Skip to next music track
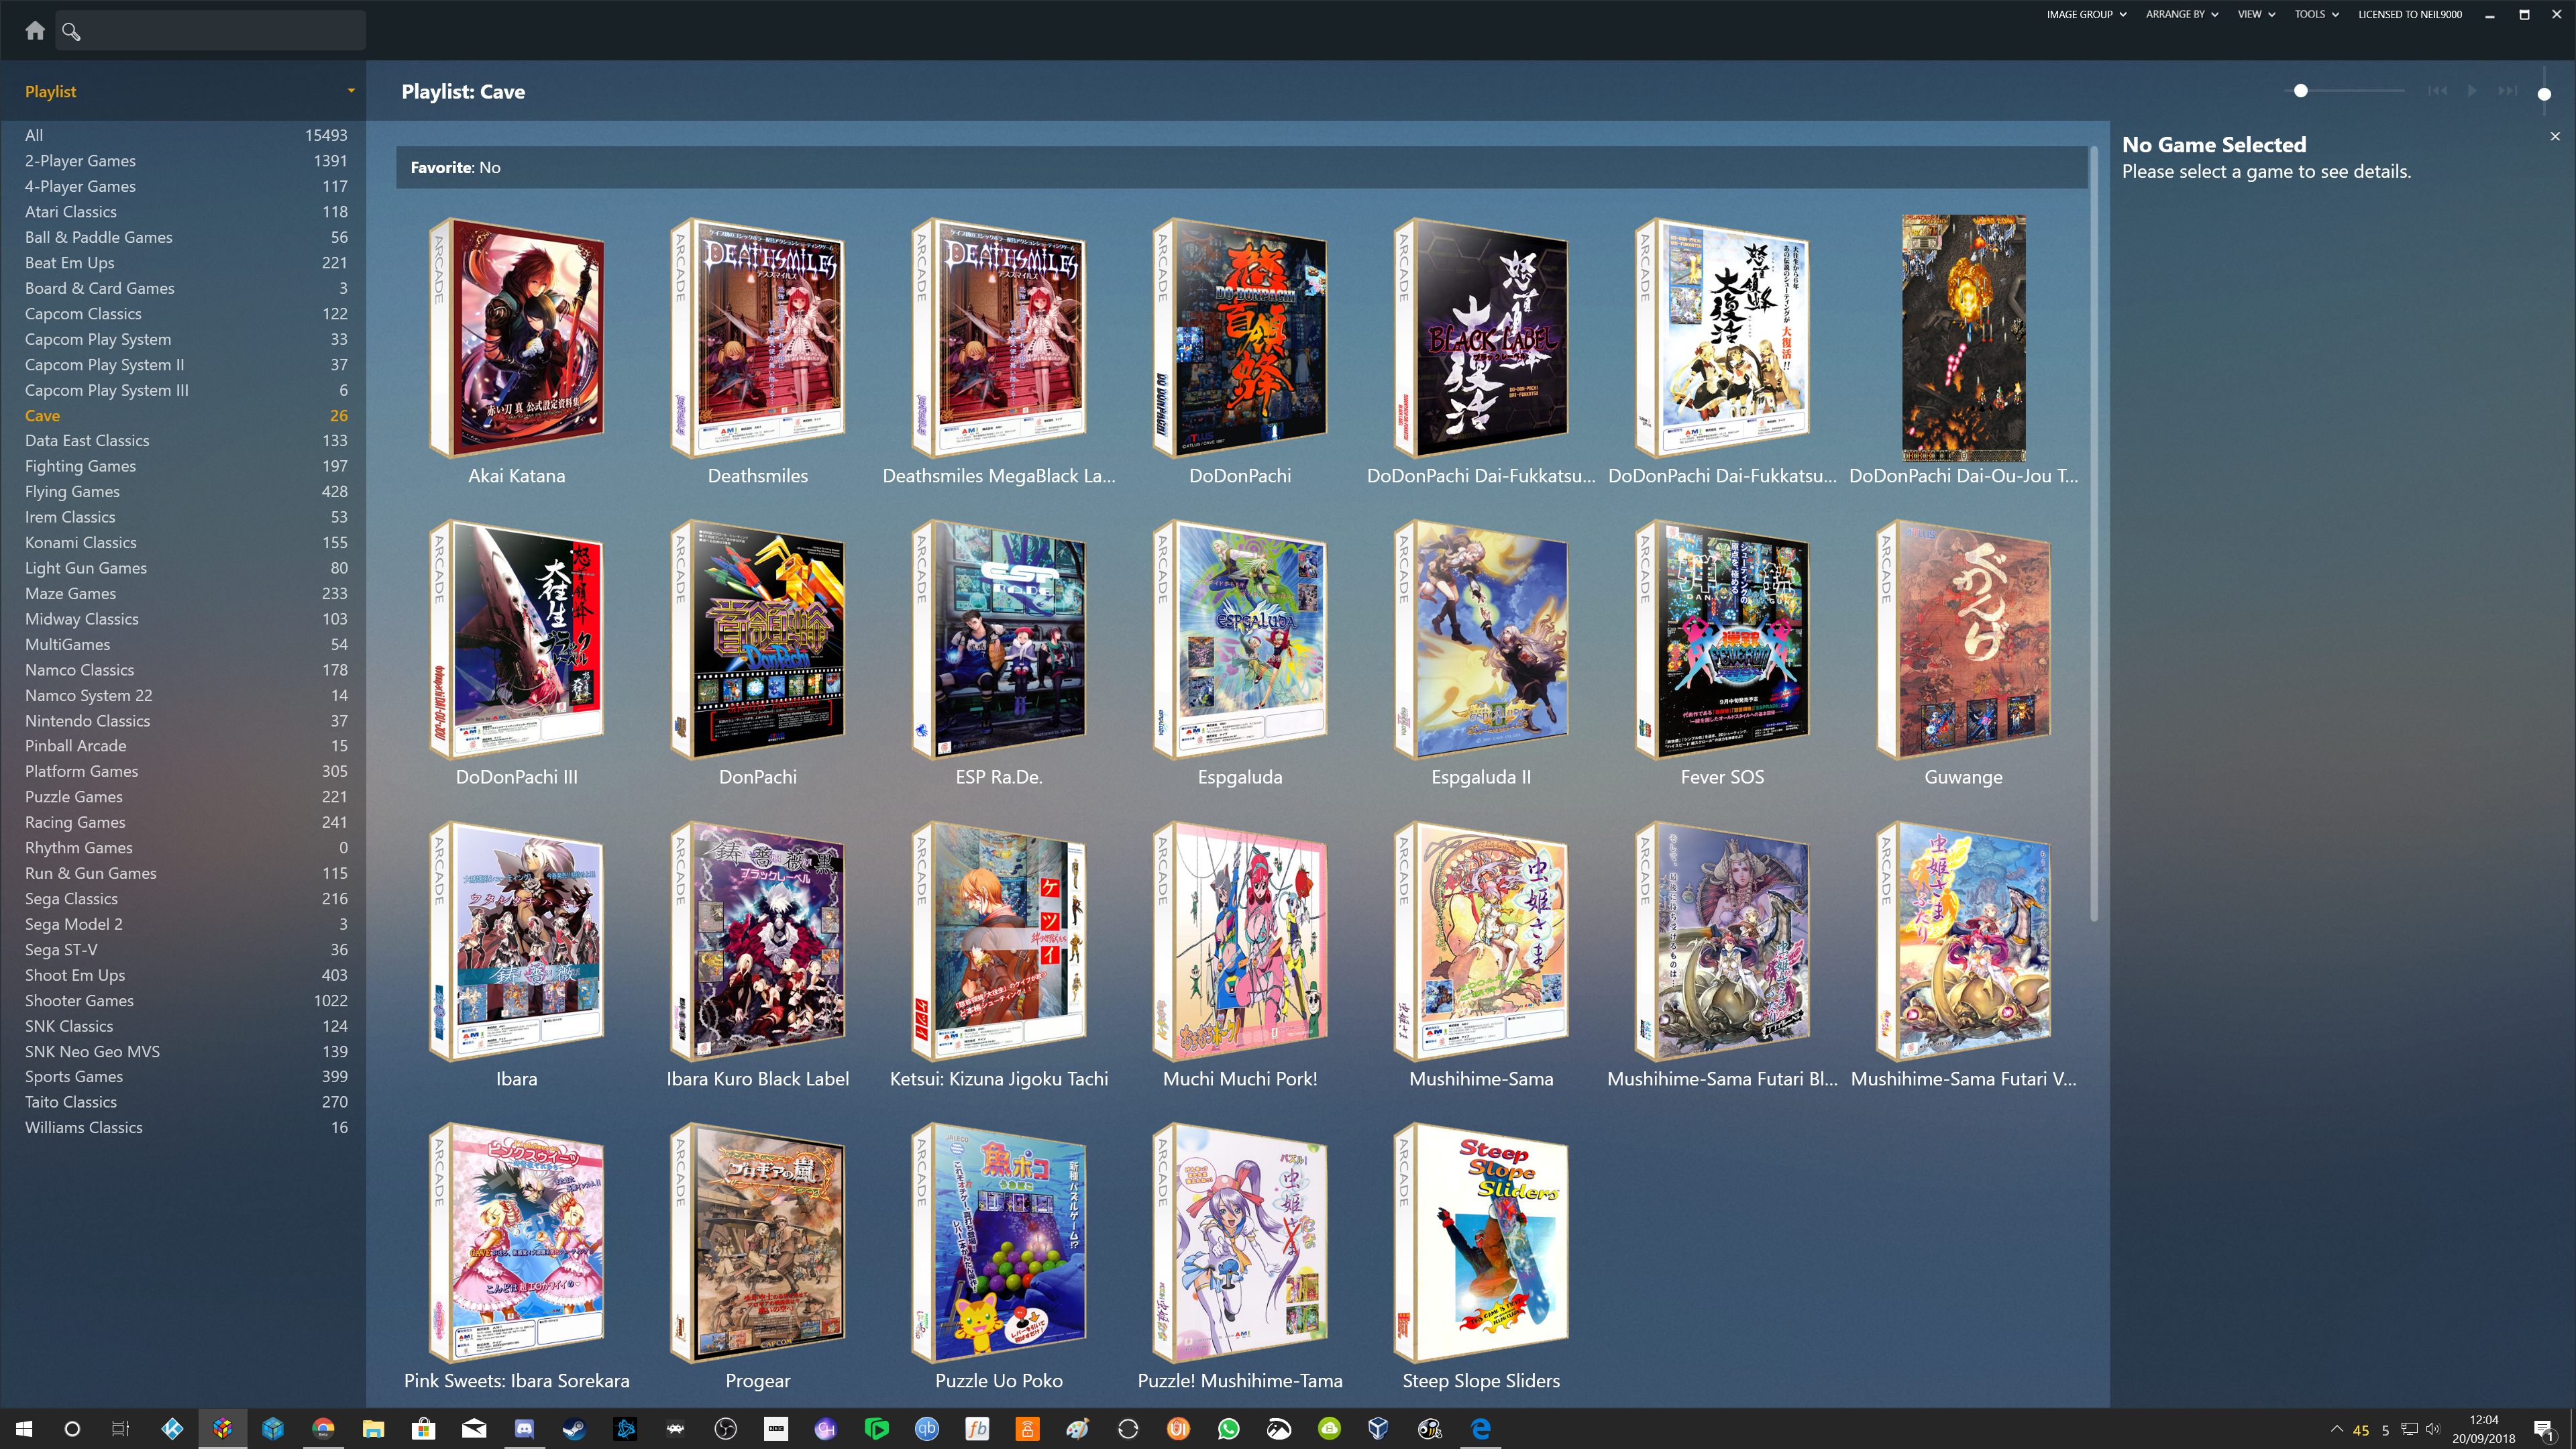2576x1449 pixels. coord(2507,91)
